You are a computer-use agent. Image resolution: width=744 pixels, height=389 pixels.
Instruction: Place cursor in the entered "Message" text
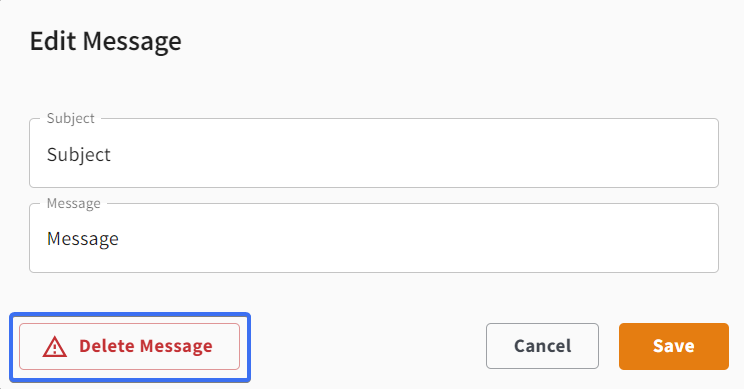(83, 239)
